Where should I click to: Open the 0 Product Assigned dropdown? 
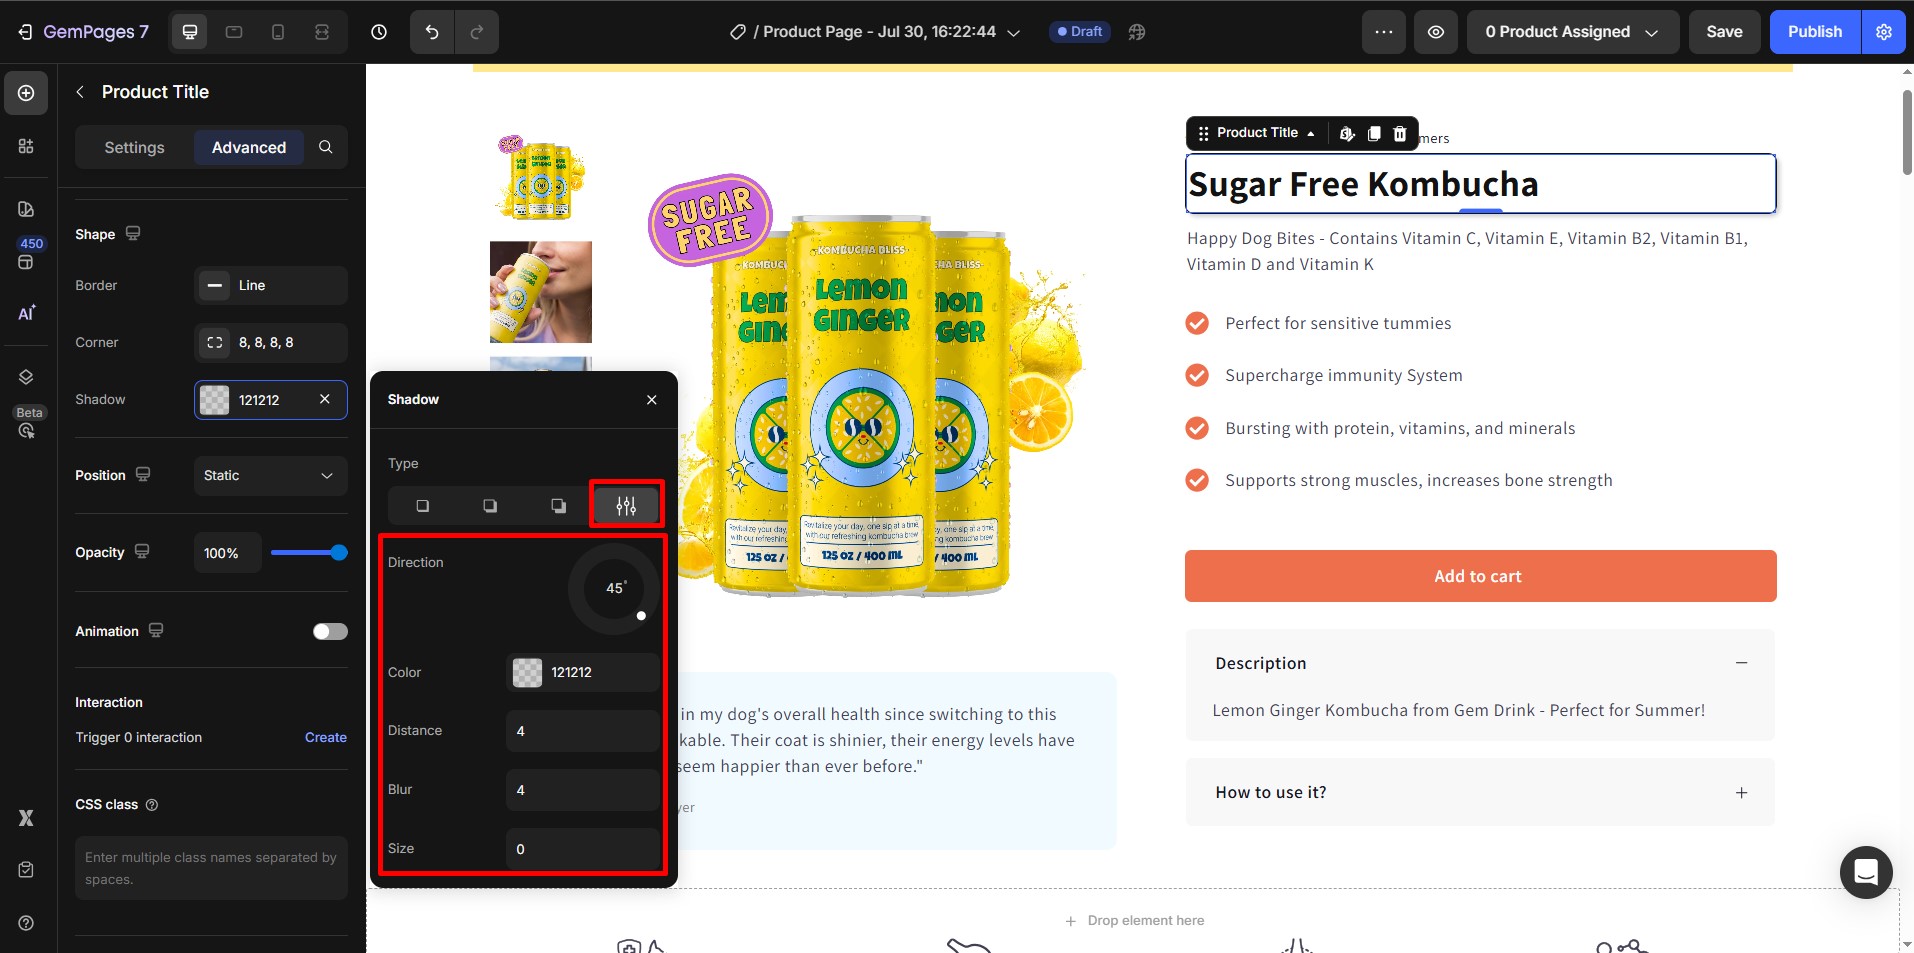[1572, 32]
